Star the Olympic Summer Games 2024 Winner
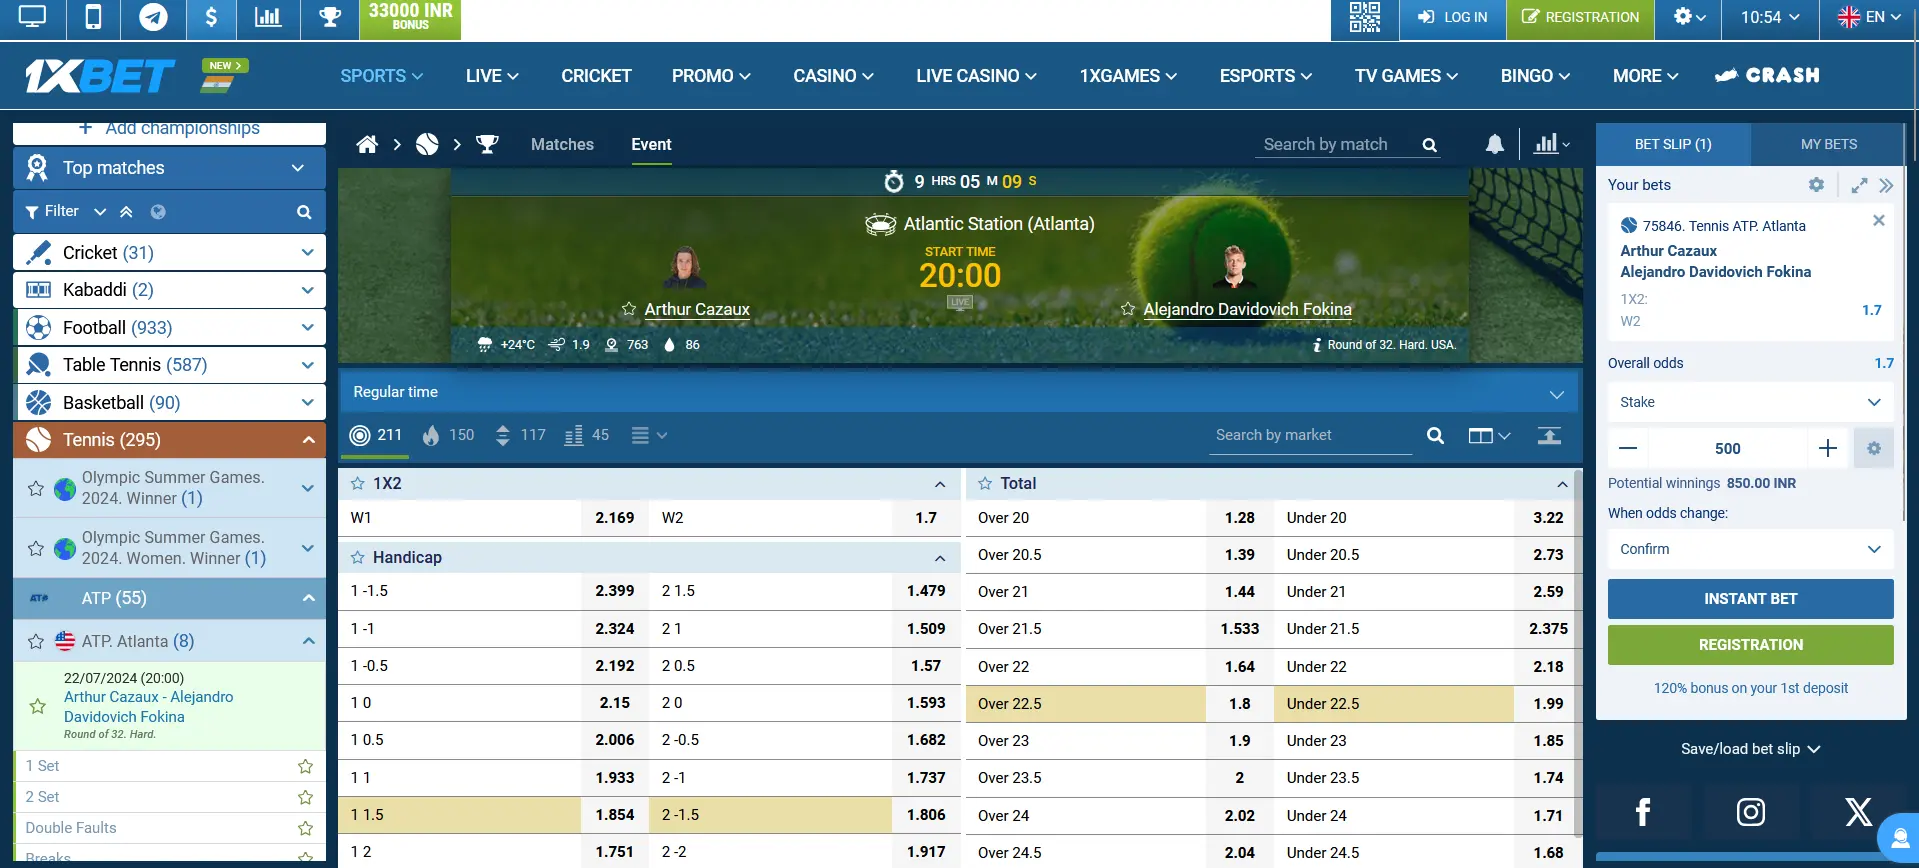Viewport: 1919px width, 868px height. 36,488
